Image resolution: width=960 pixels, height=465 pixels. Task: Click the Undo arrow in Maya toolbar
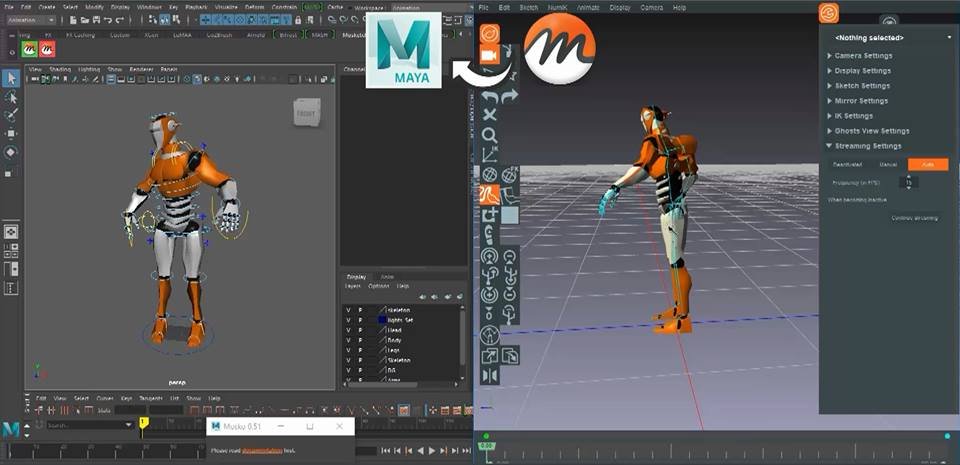pyautogui.click(x=107, y=20)
